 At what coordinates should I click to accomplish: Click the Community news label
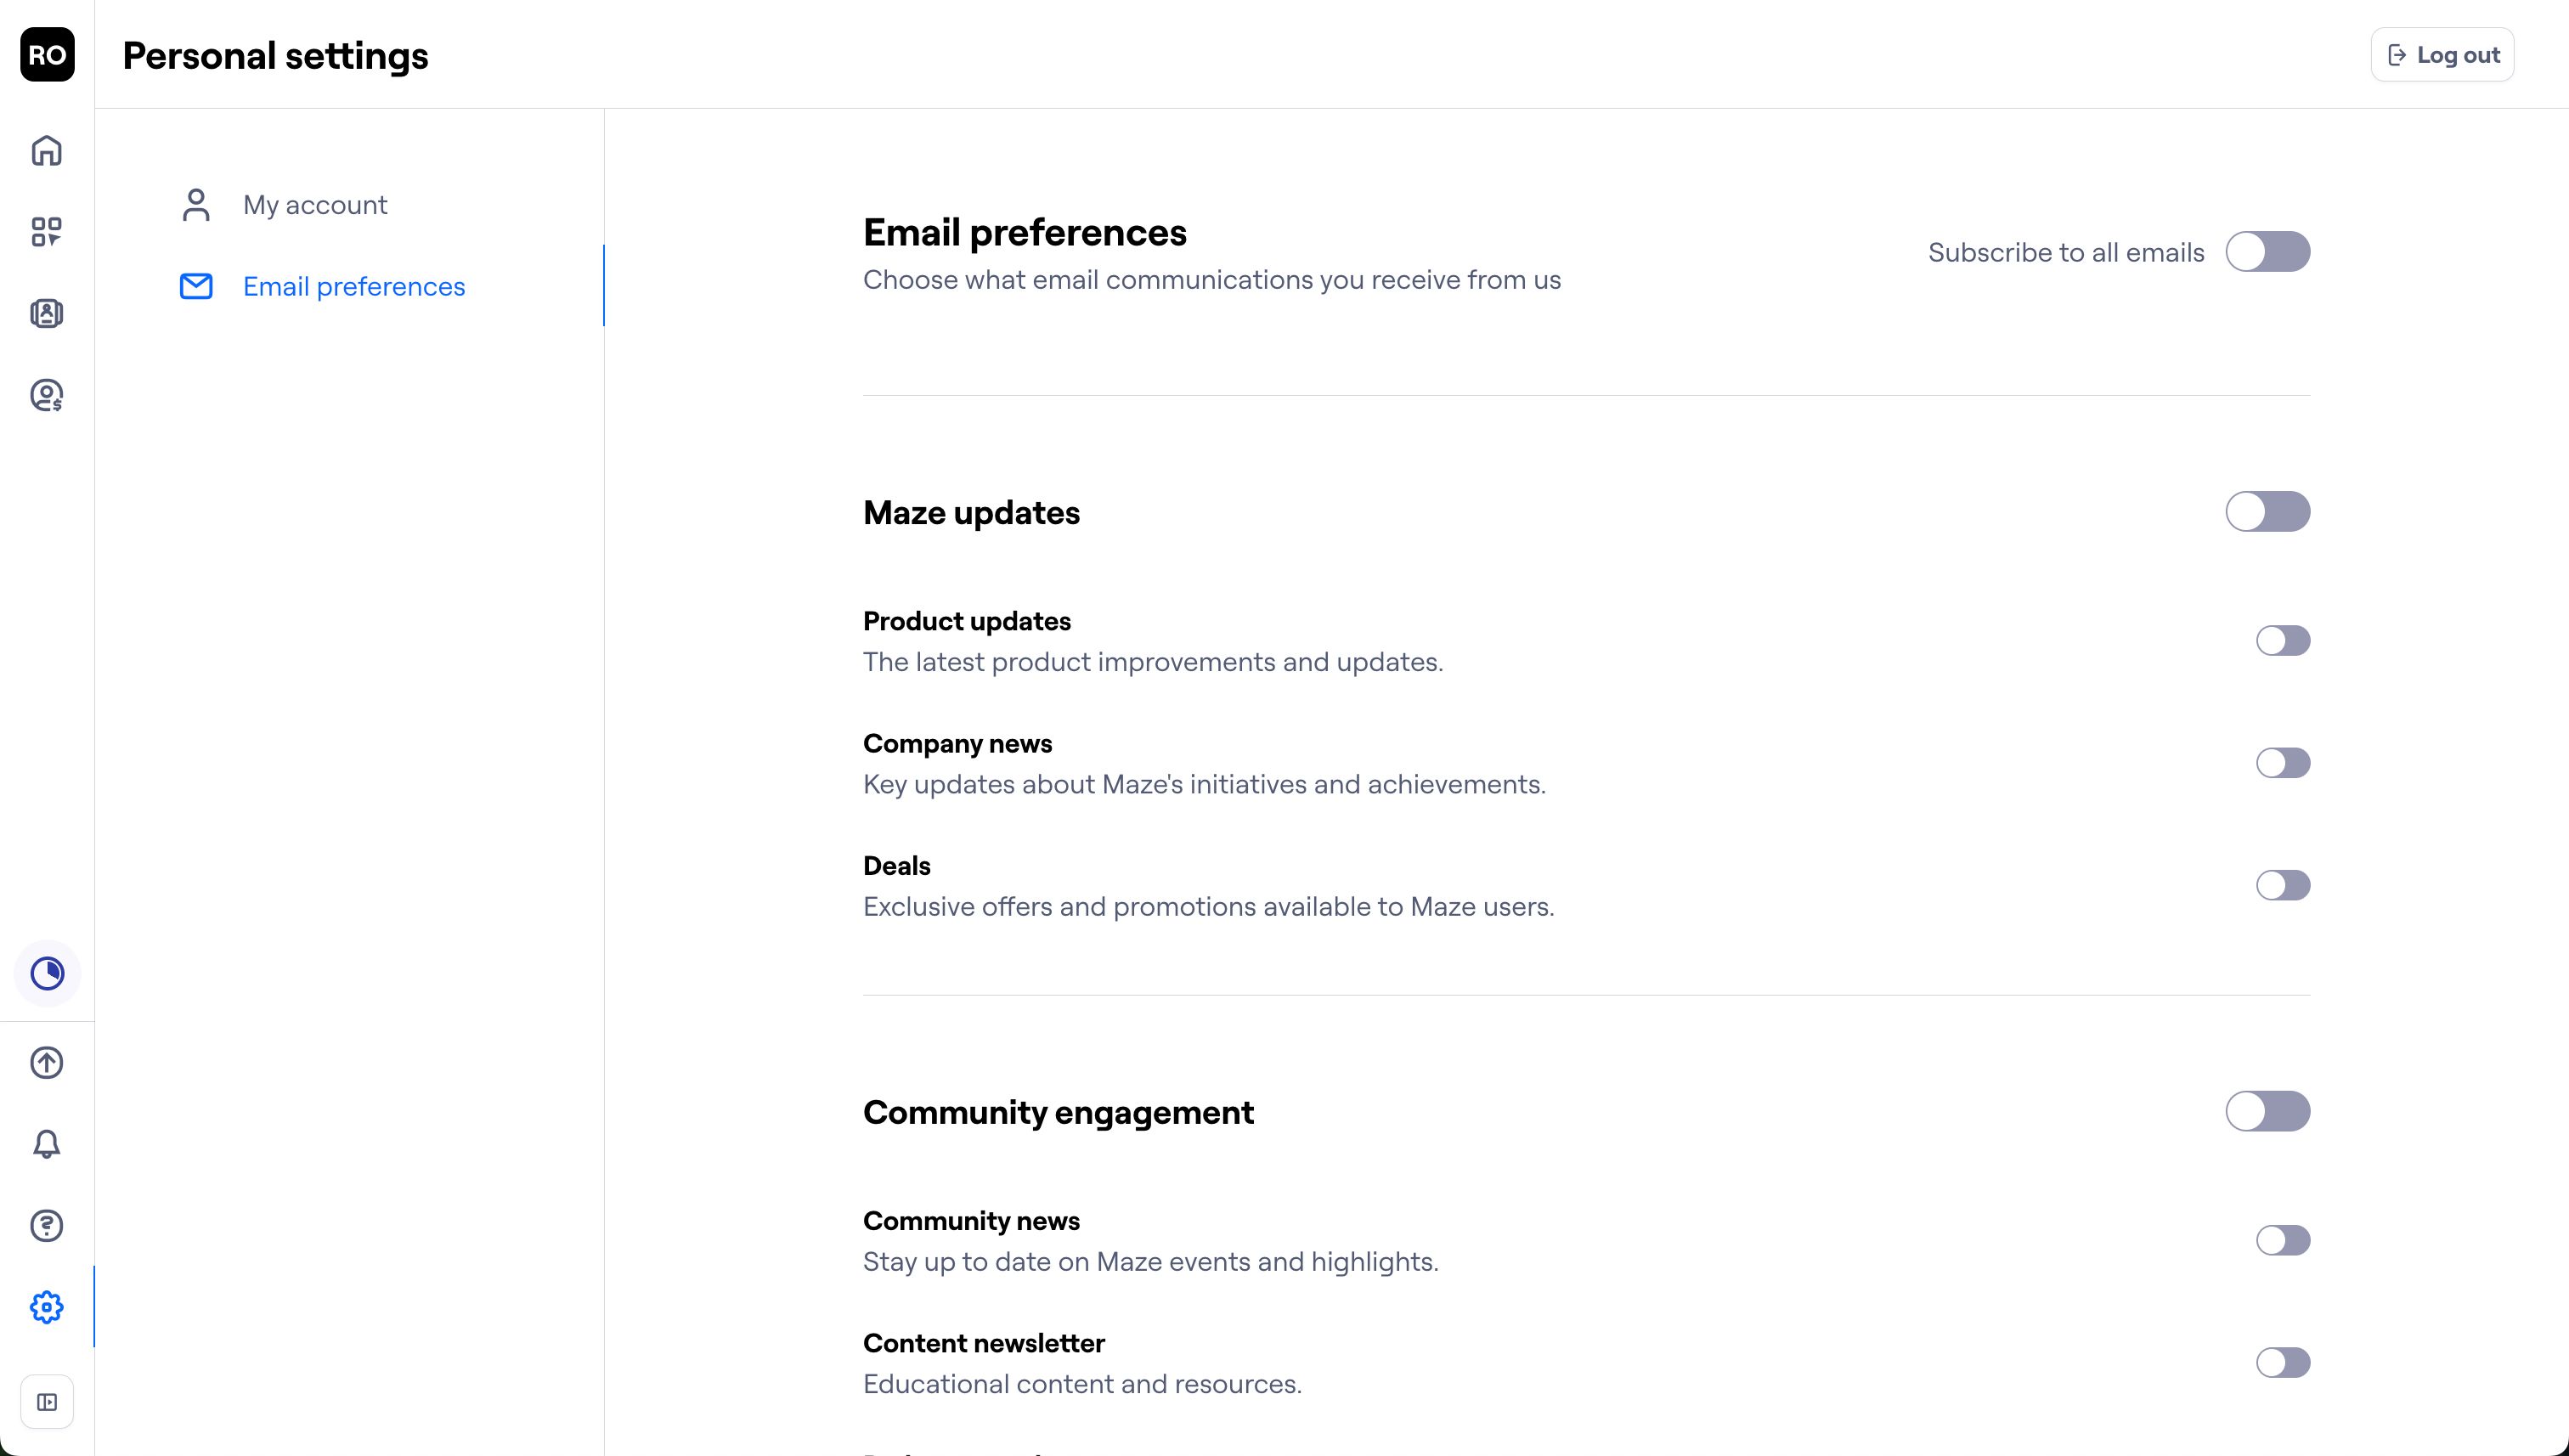(971, 1221)
